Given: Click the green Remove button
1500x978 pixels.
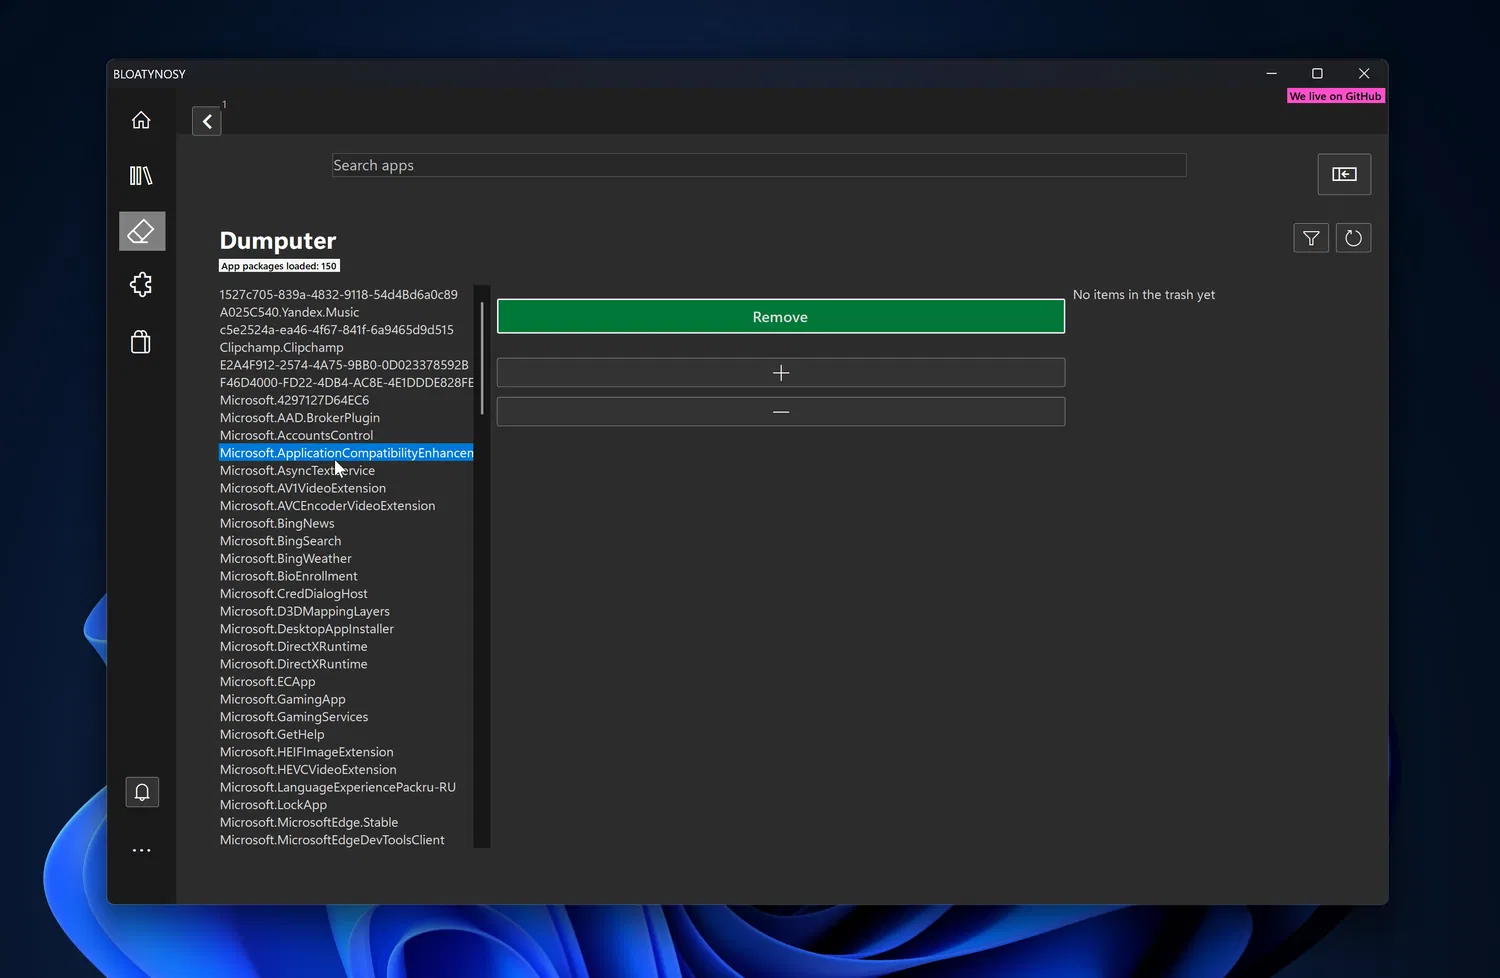Looking at the screenshot, I should 781,317.
